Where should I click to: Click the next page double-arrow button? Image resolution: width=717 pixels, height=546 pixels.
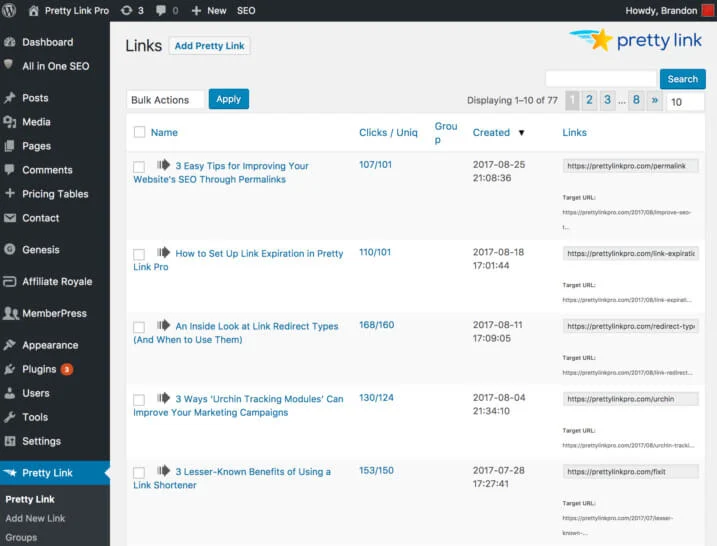[654, 100]
